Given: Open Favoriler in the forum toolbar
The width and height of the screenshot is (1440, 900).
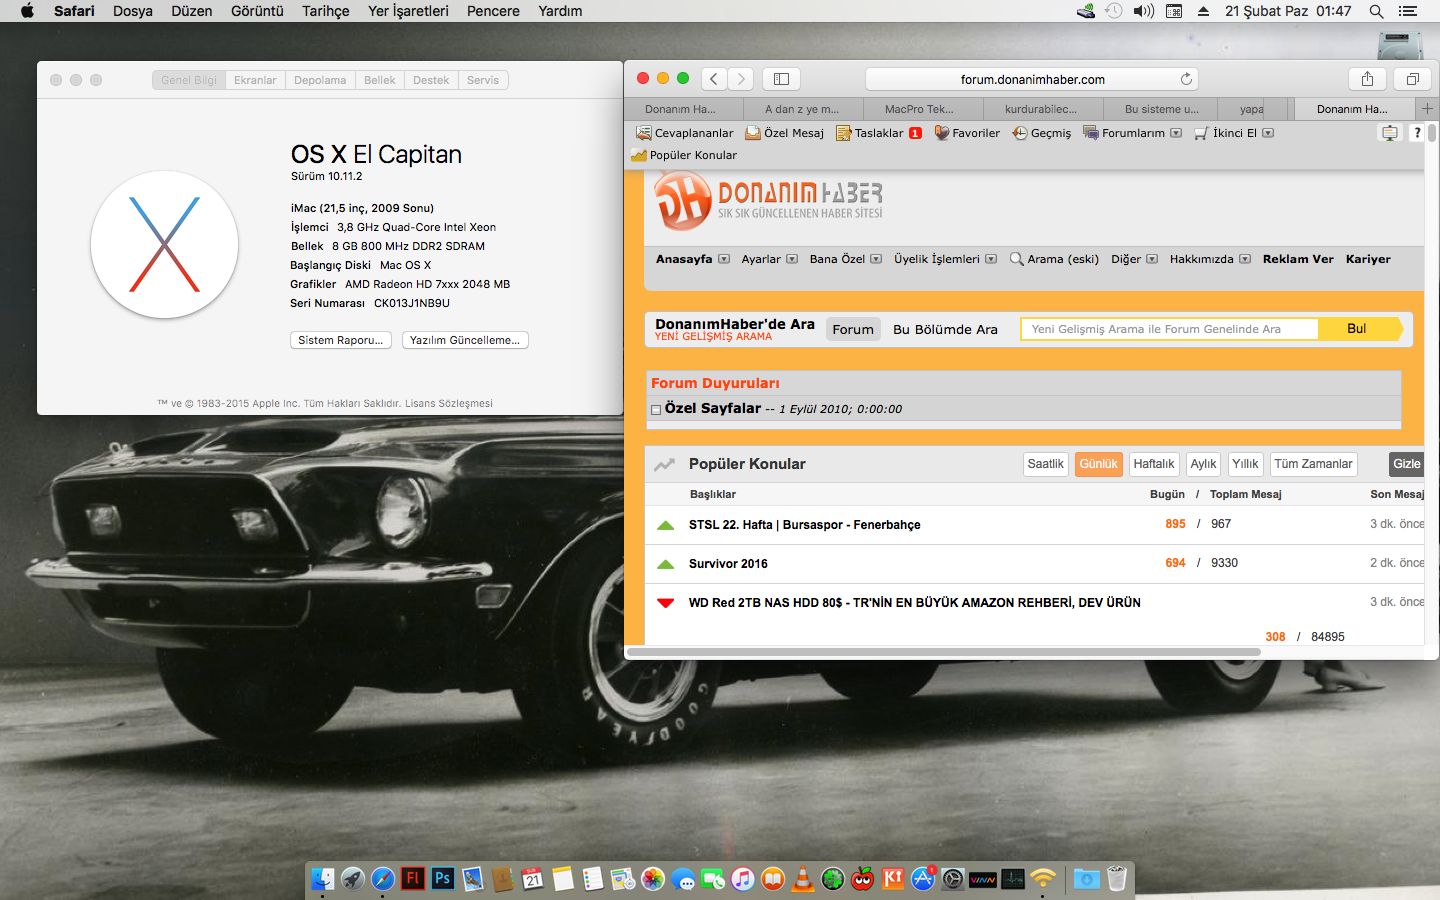Looking at the screenshot, I should tap(967, 133).
